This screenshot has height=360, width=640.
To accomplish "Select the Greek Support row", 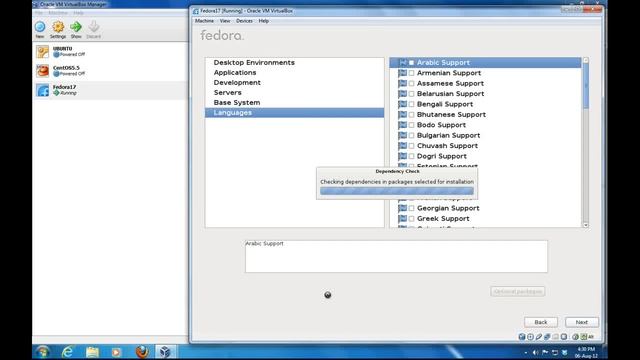I will 485,219.
